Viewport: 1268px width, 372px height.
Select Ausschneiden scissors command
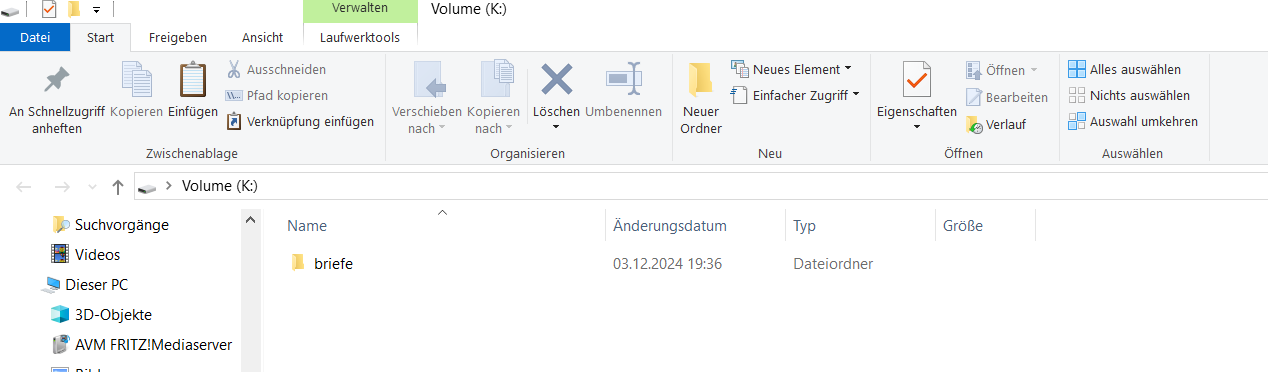click(x=276, y=70)
